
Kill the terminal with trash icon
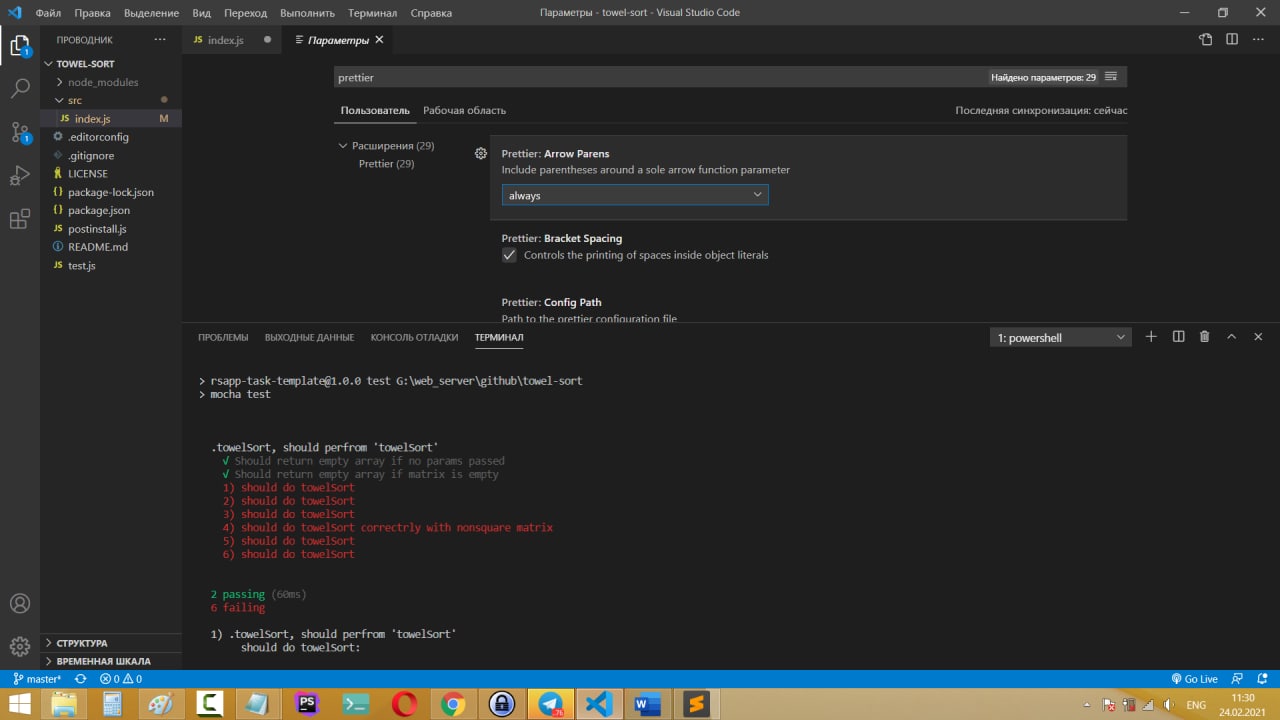pyautogui.click(x=1205, y=337)
